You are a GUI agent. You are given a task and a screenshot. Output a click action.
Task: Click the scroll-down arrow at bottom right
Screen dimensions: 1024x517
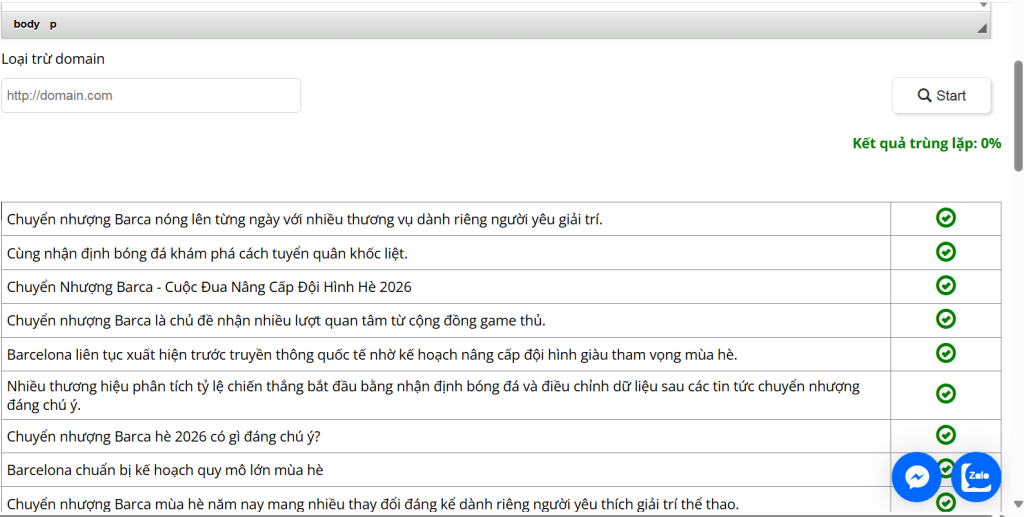(x=1018, y=503)
